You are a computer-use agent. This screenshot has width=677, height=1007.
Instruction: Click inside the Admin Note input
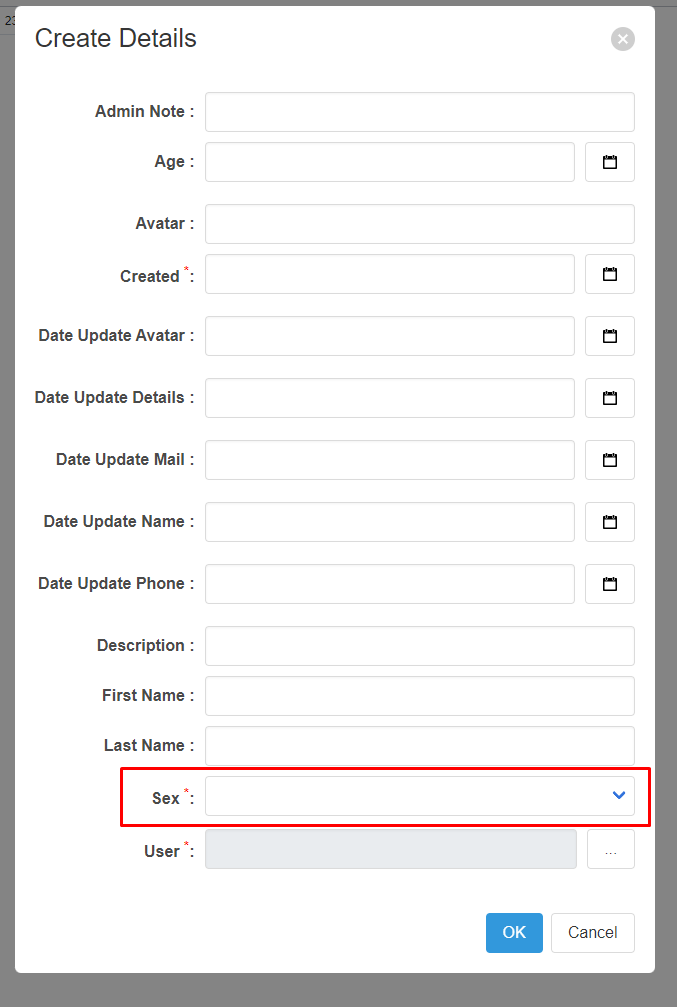(x=419, y=111)
